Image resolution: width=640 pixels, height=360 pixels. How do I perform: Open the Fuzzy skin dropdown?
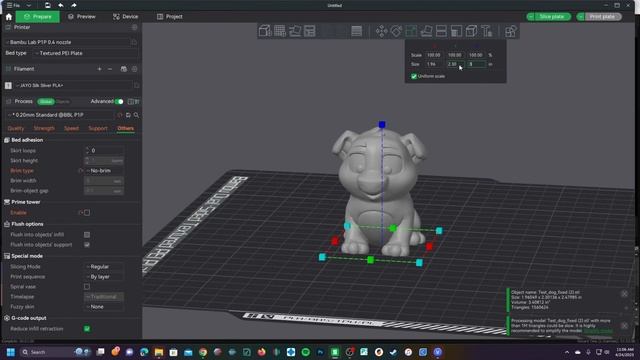click(104, 307)
